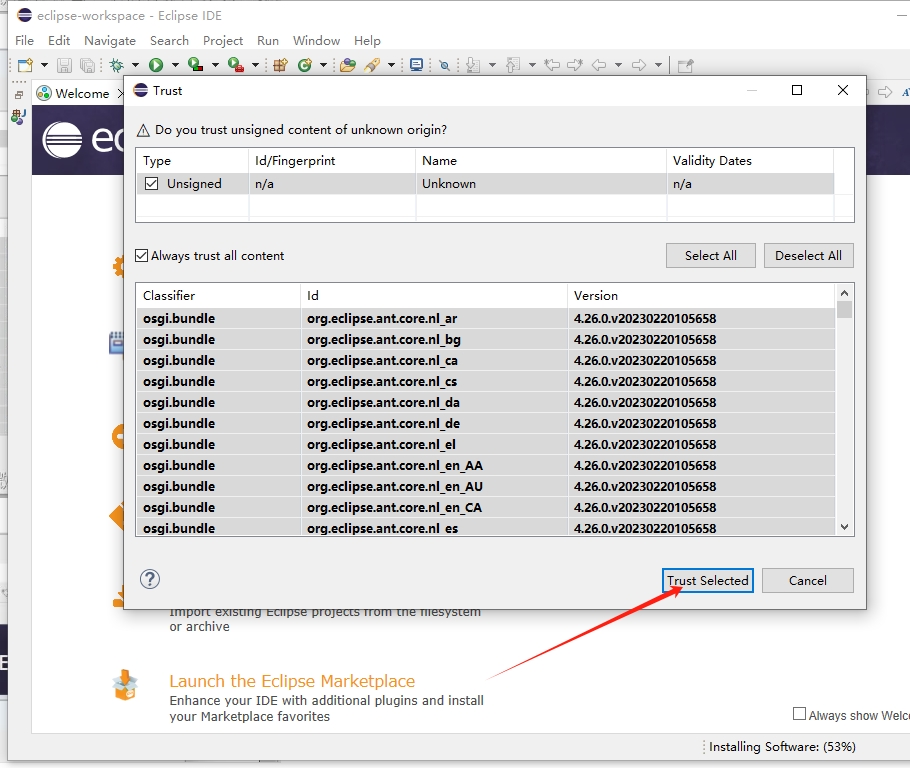Open the Help menu
The image size is (910, 768).
(367, 41)
